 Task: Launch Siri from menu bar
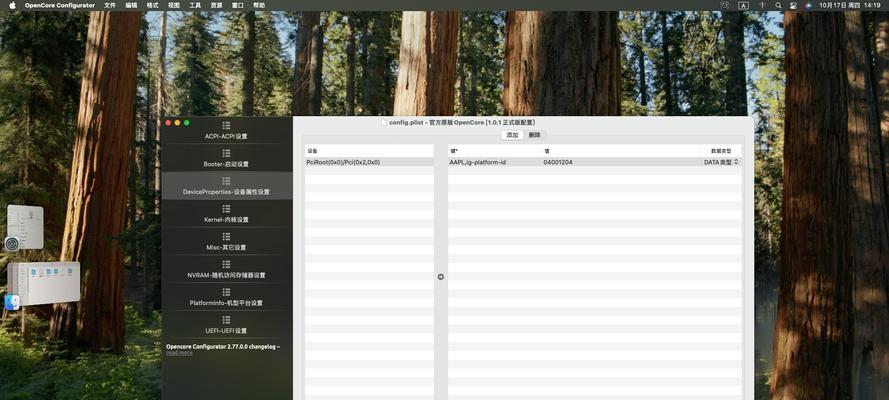click(x=808, y=5)
